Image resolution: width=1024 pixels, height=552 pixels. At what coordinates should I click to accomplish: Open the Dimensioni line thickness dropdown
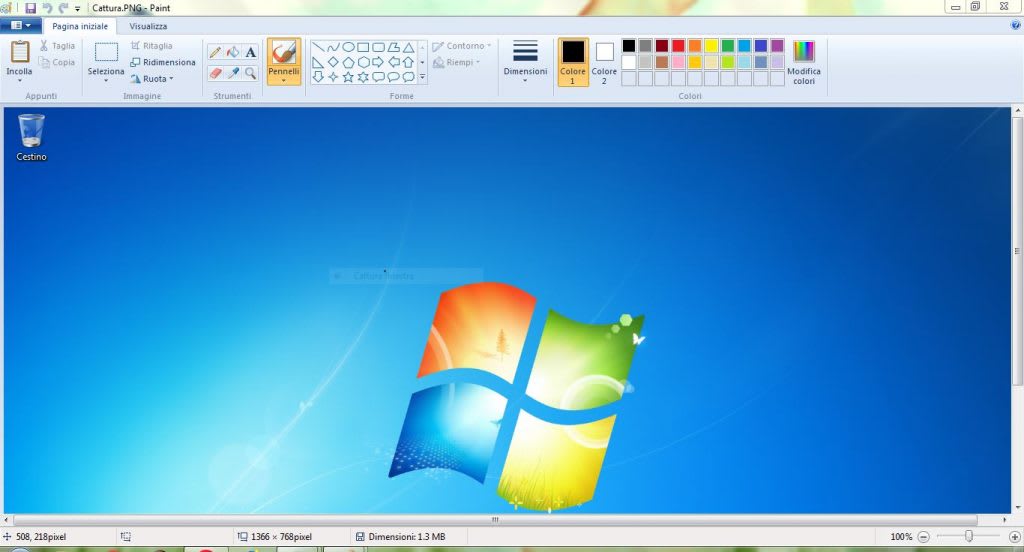[x=525, y=61]
